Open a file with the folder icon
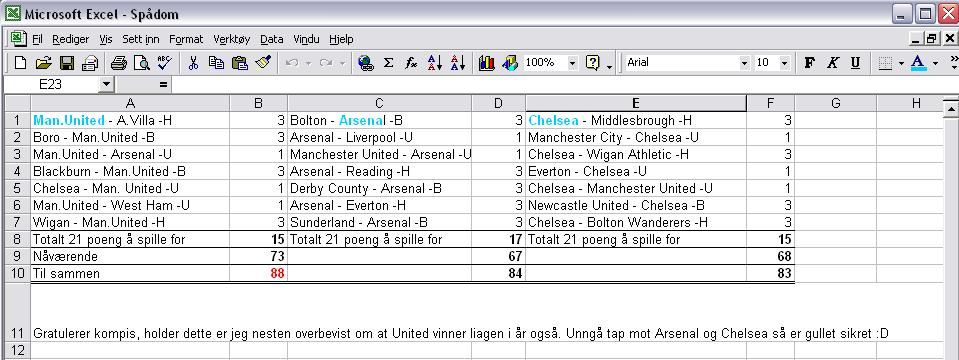Image resolution: width=959 pixels, height=360 pixels. click(x=43, y=62)
